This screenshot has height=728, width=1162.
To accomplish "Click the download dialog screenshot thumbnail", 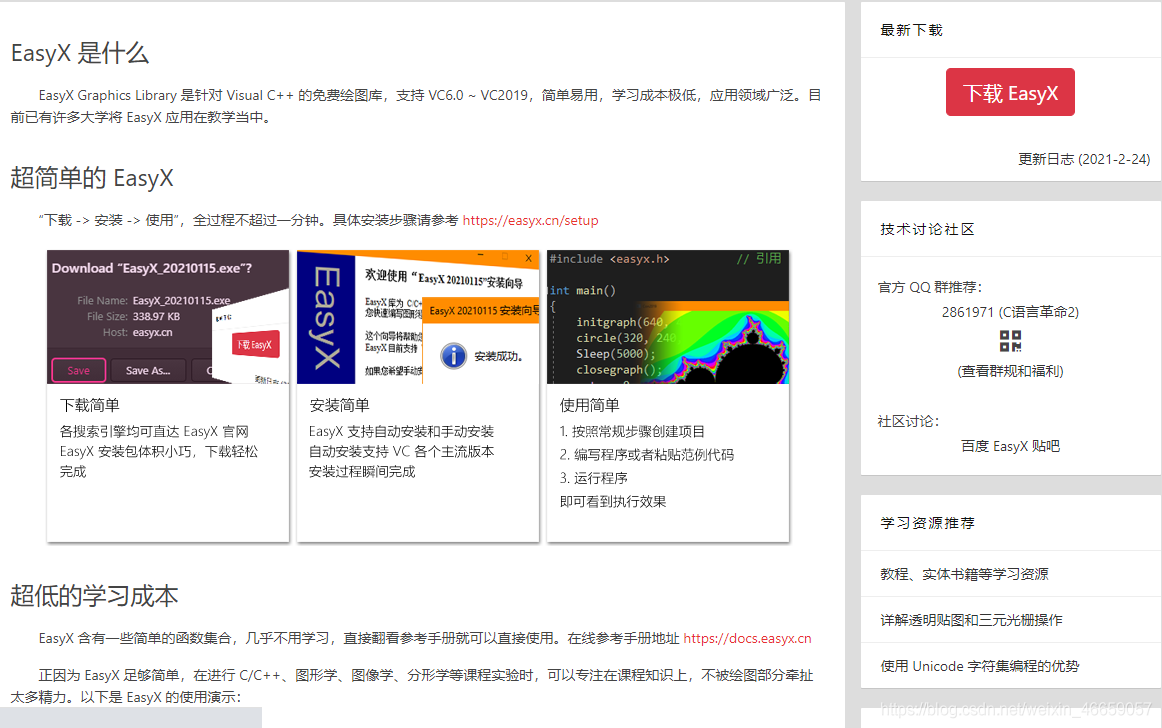I will click(x=168, y=317).
